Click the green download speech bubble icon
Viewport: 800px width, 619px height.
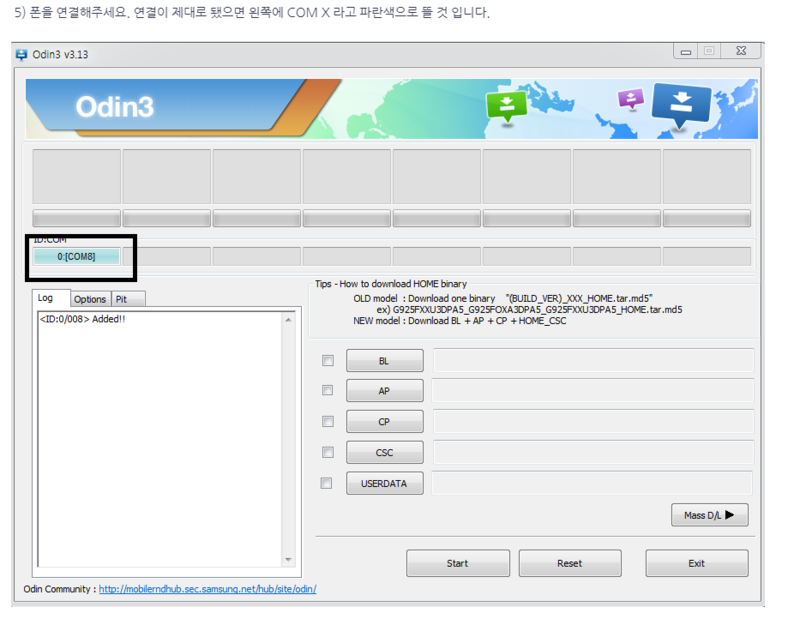coord(506,105)
